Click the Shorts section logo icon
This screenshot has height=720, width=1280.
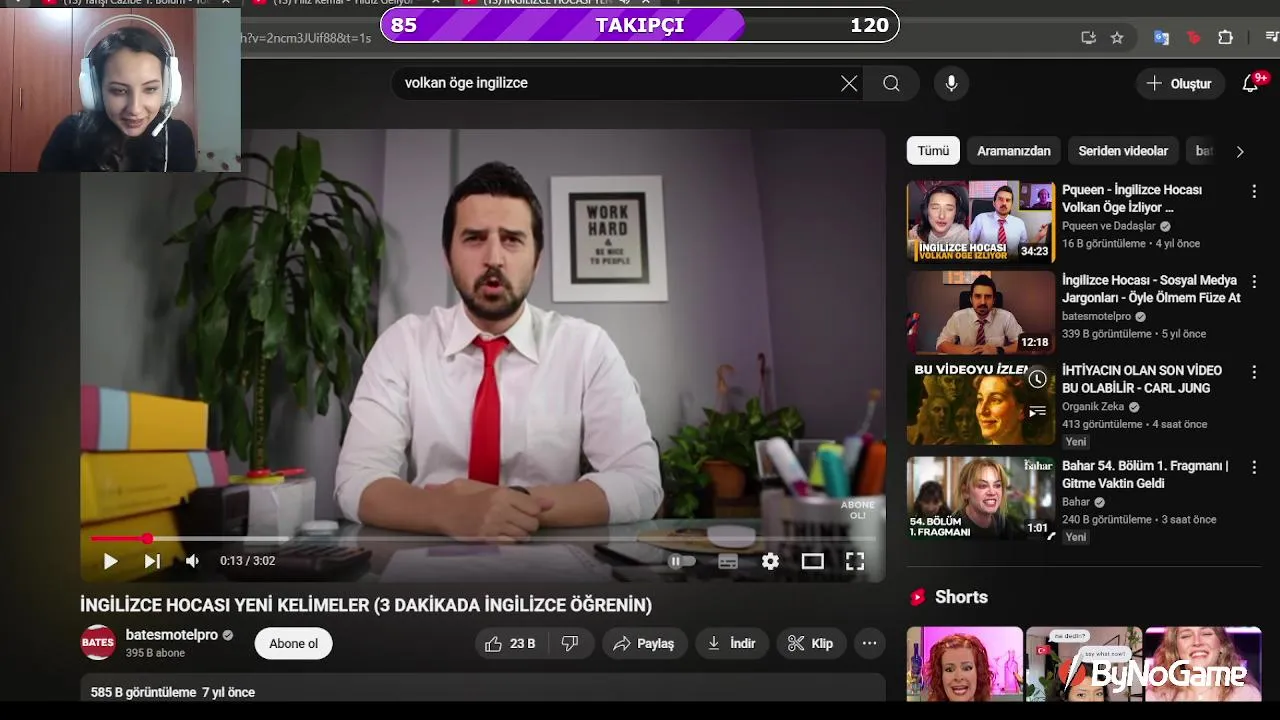(917, 597)
